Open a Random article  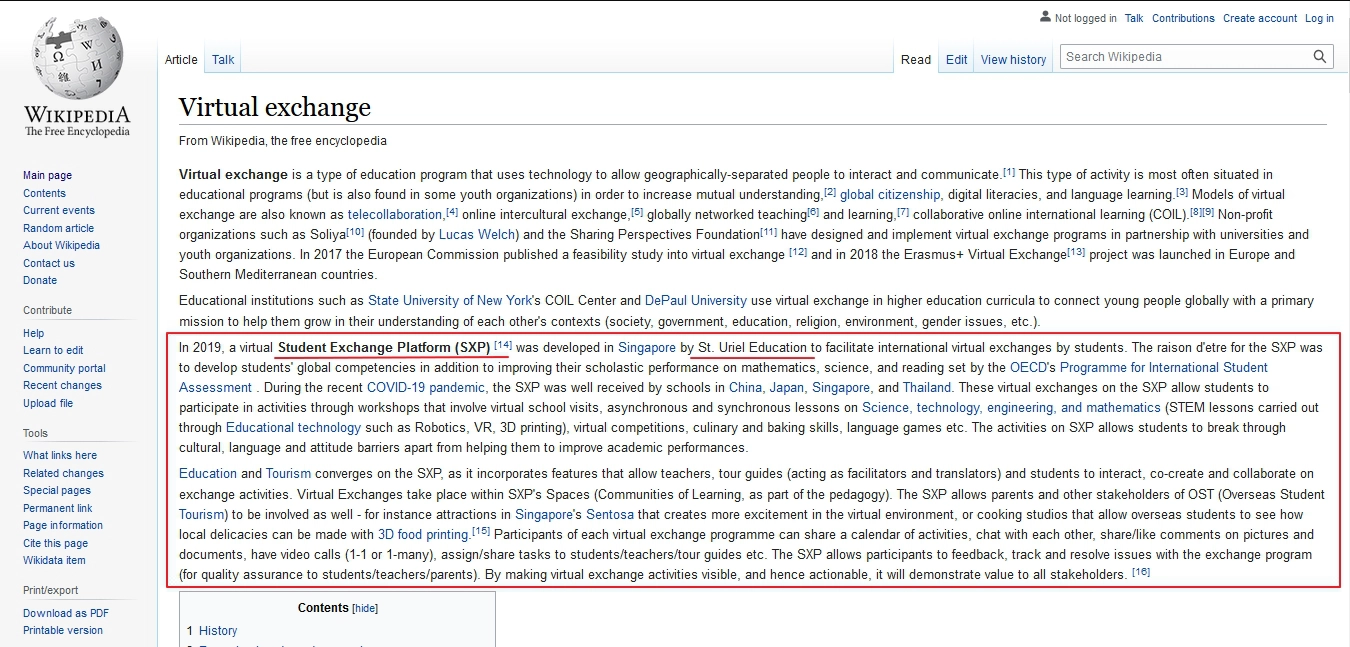coord(58,229)
